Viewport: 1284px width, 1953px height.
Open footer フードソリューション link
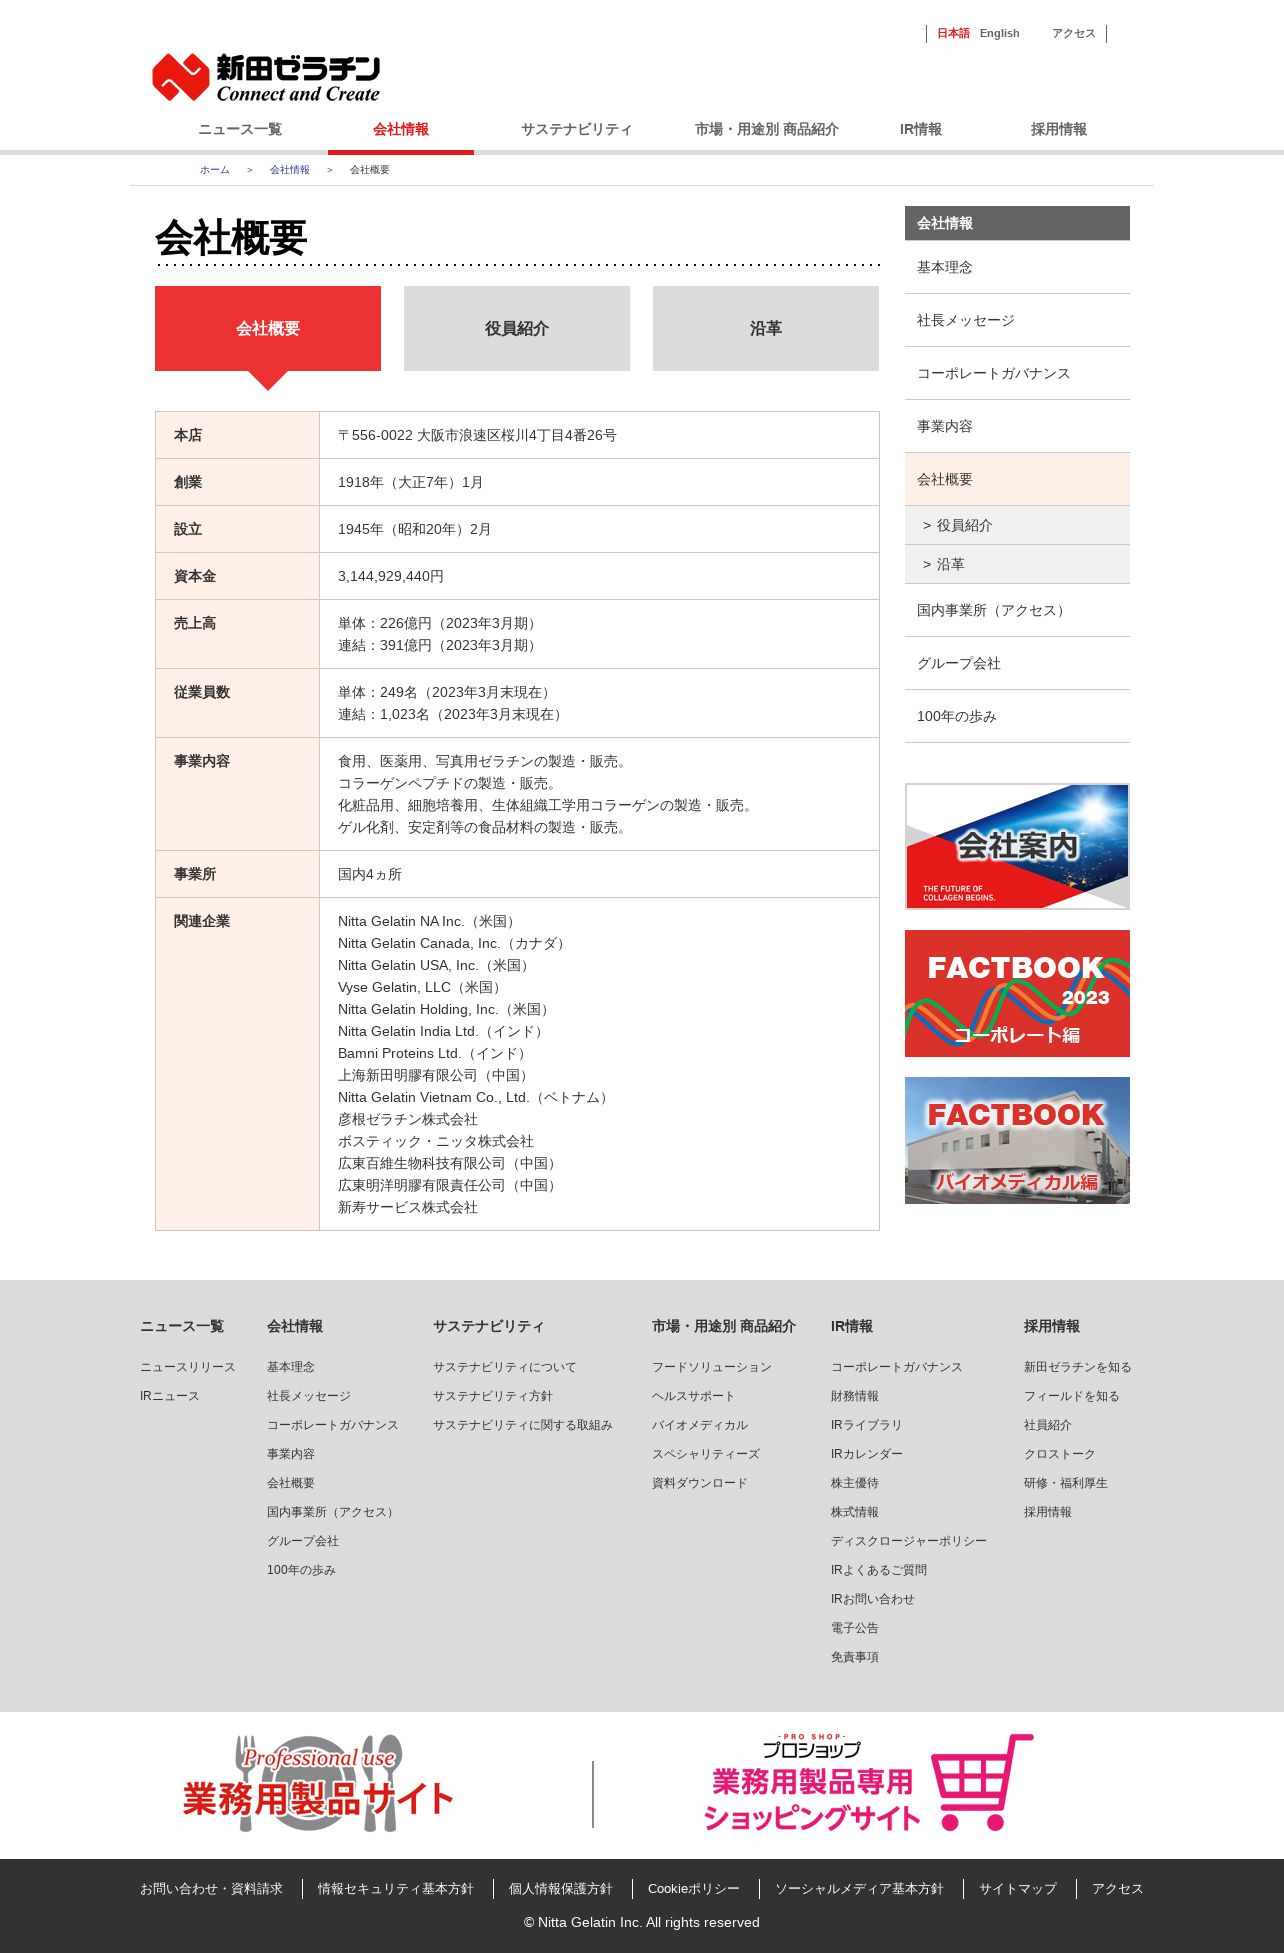(711, 1367)
